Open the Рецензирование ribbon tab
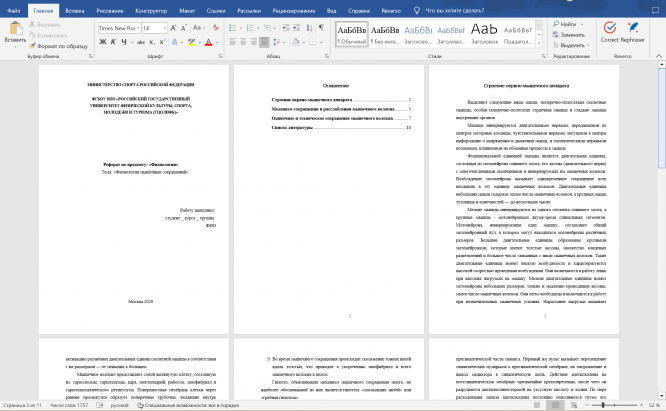This screenshot has width=666, height=411. pyautogui.click(x=294, y=11)
